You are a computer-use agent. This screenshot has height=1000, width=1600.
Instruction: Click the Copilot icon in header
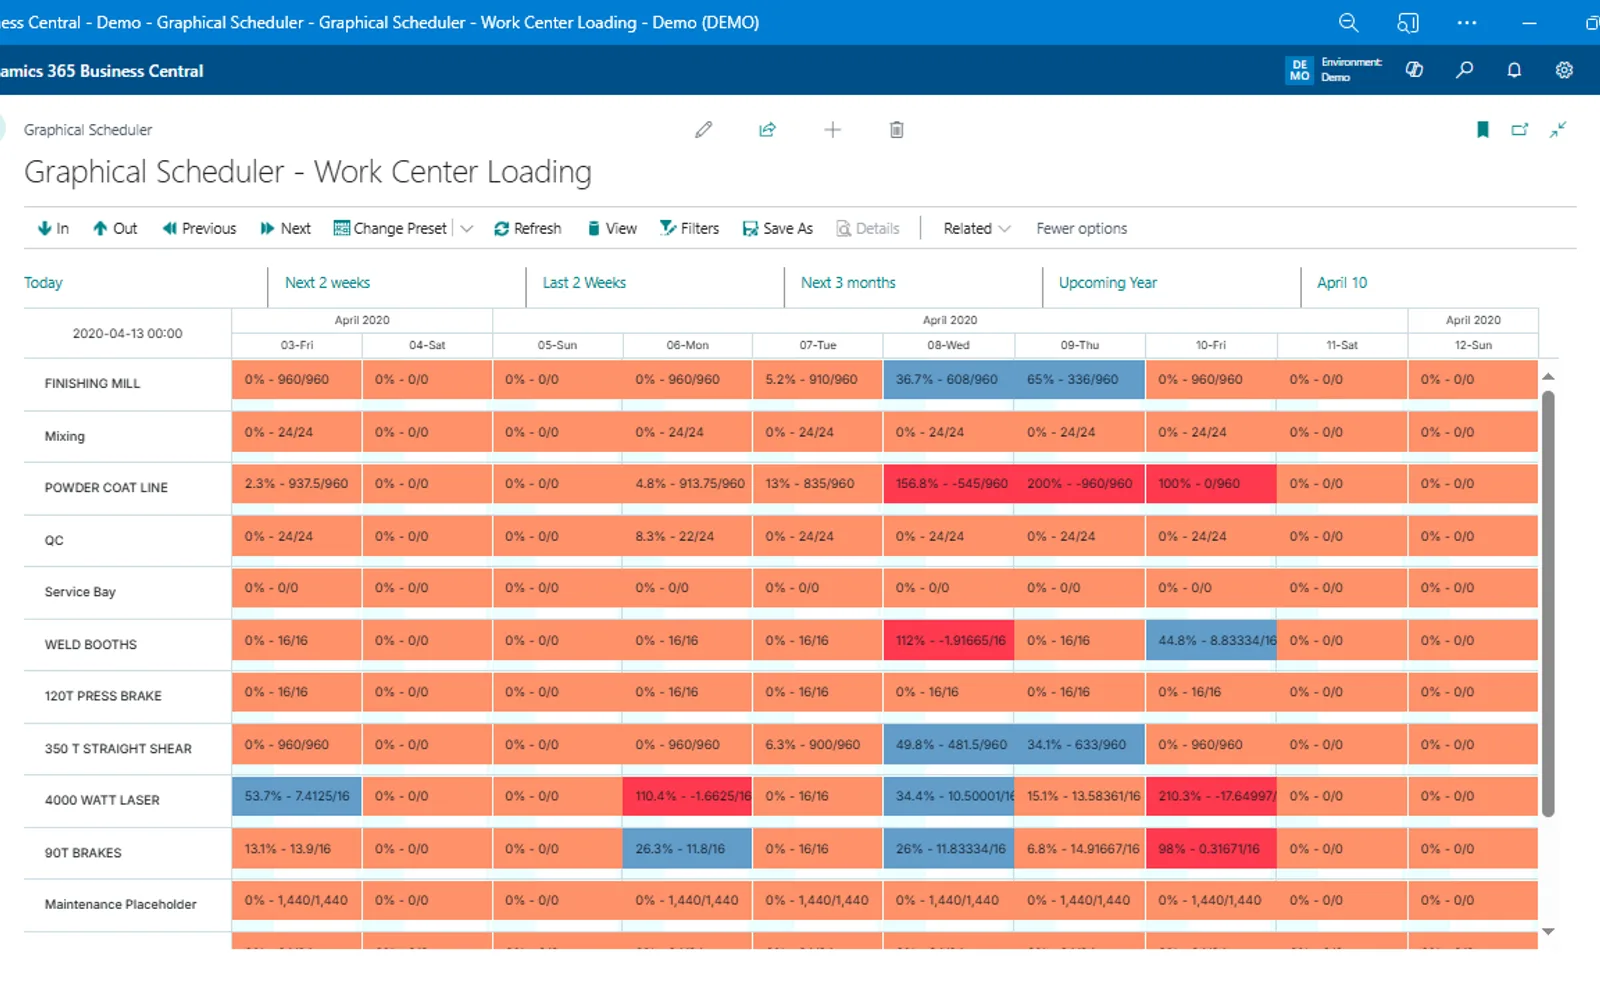[x=1414, y=70]
